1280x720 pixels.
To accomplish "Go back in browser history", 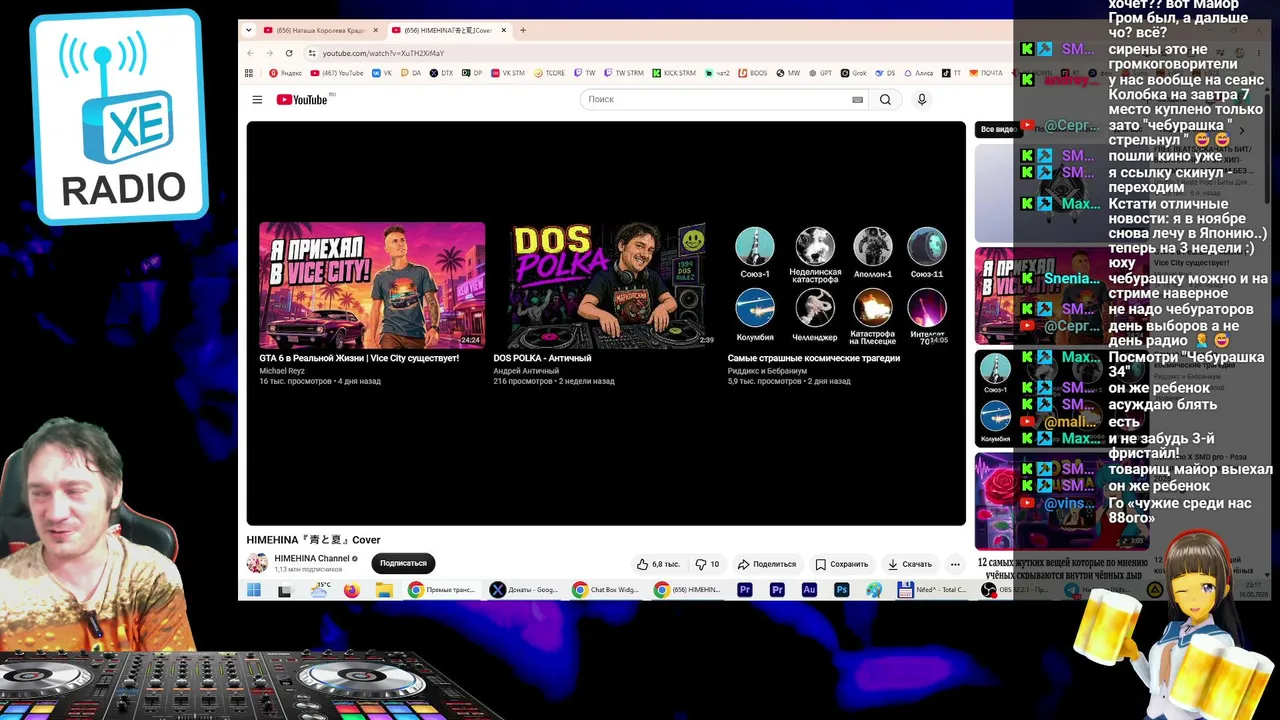I will pos(251,53).
